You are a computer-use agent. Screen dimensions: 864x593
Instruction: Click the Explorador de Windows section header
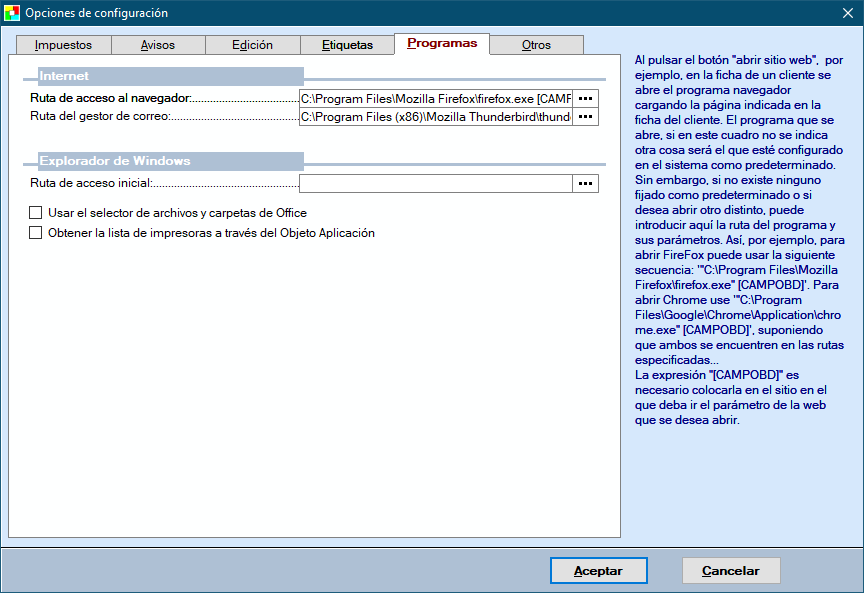coord(170,161)
